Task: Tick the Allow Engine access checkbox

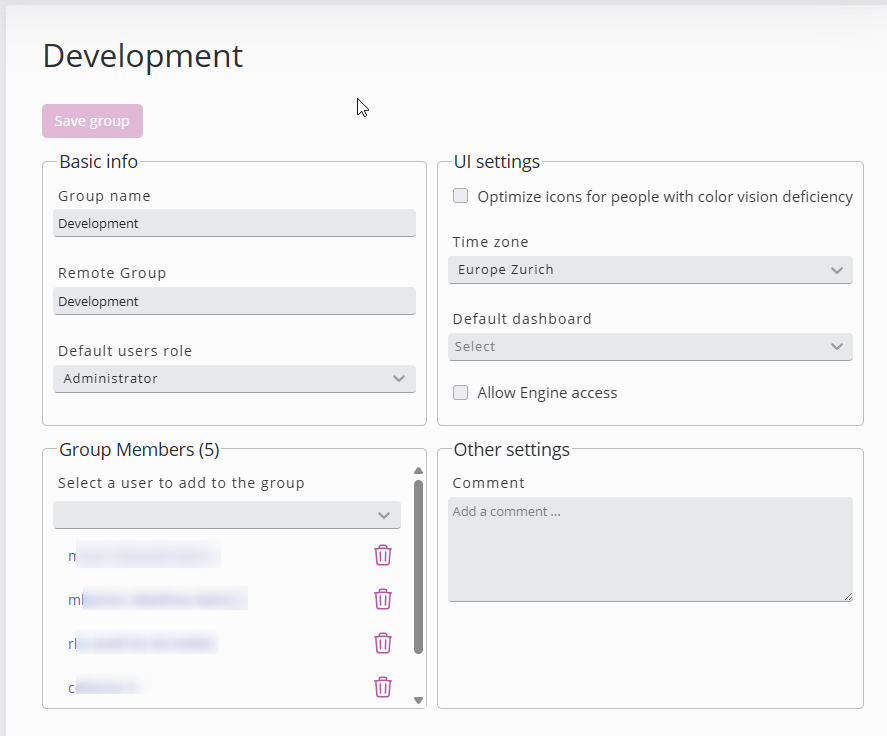Action: tap(461, 392)
